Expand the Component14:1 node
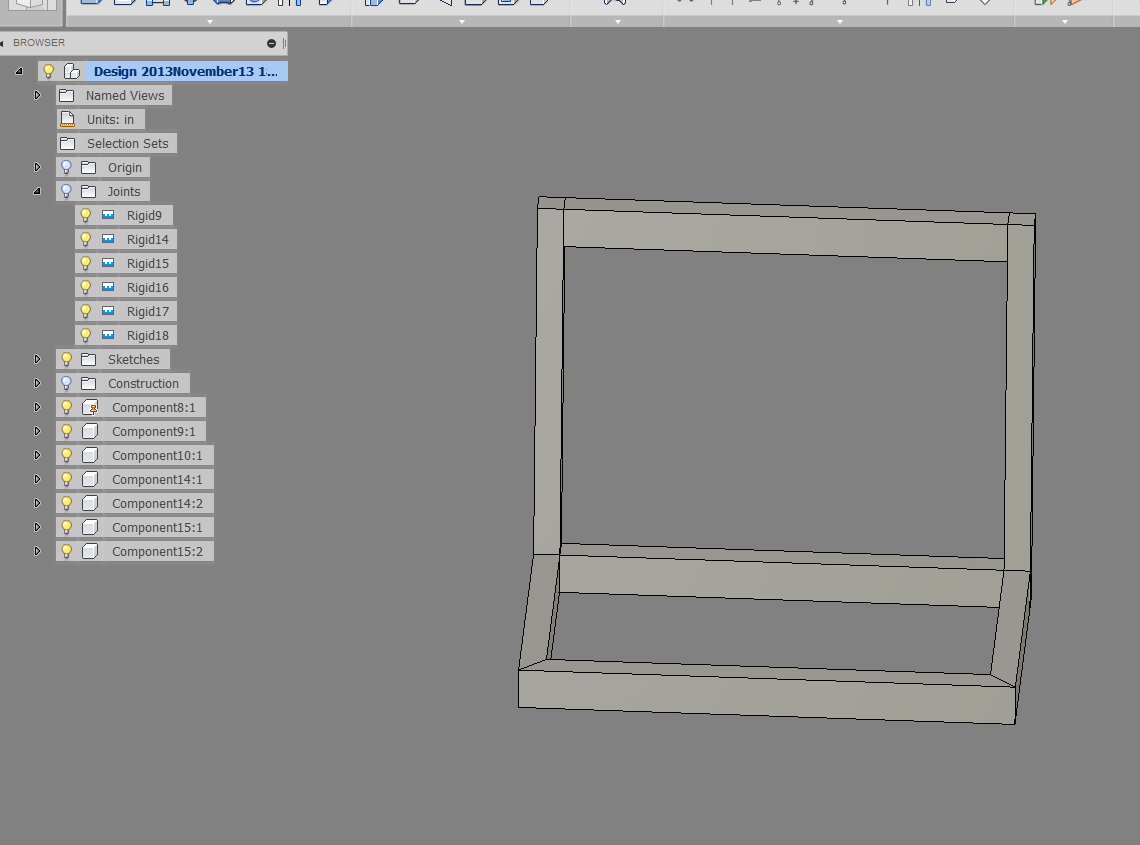Viewport: 1140px width, 845px height. coord(37,479)
